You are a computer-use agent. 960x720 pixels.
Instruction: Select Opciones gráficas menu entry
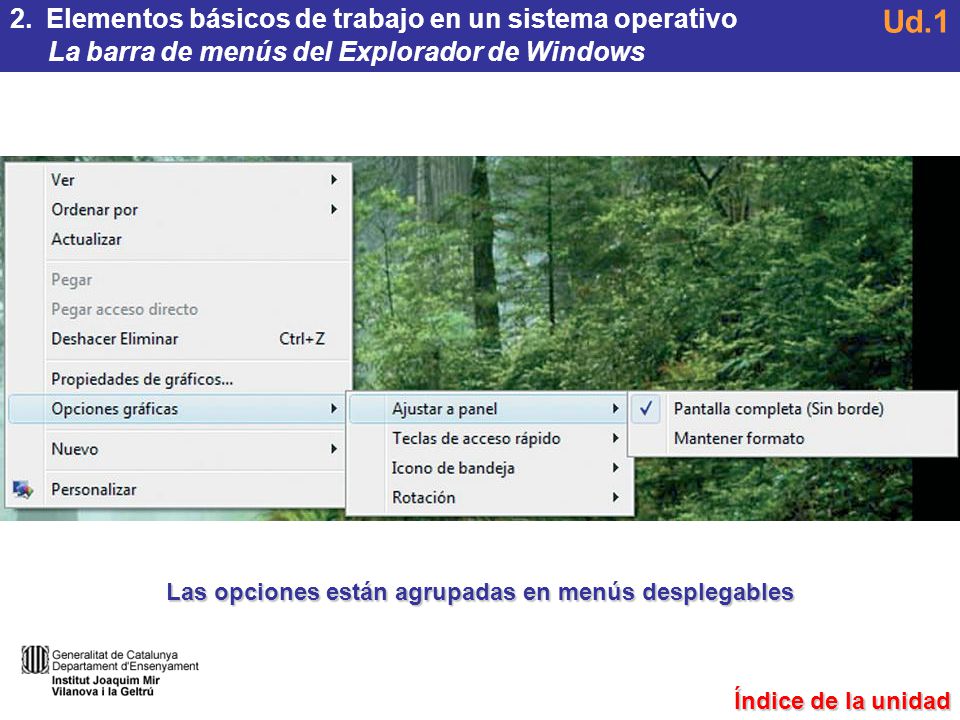179,408
